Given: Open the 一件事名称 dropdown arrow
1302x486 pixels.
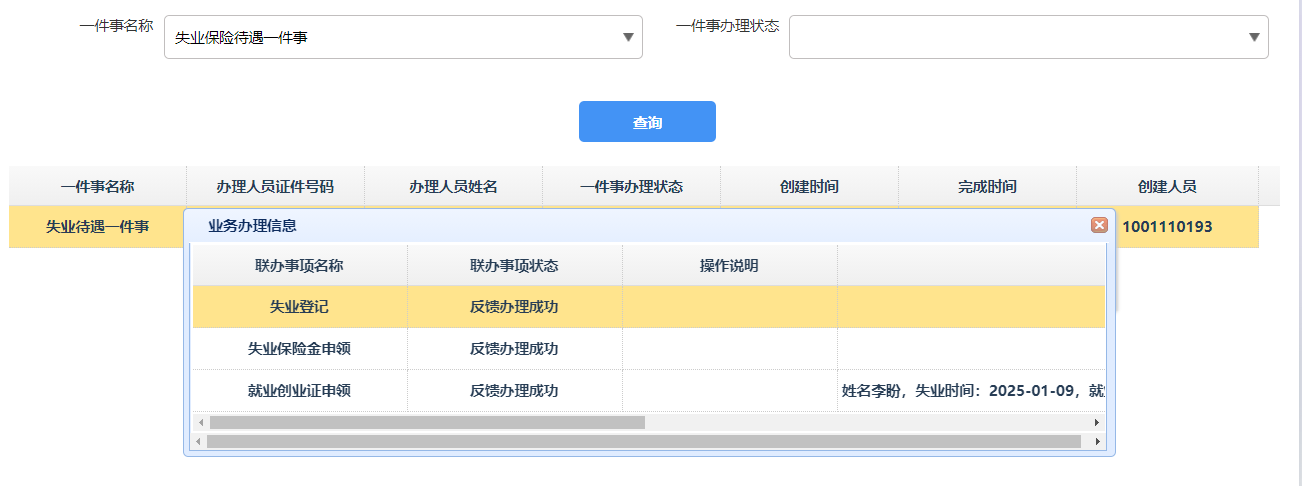Looking at the screenshot, I should (x=628, y=37).
